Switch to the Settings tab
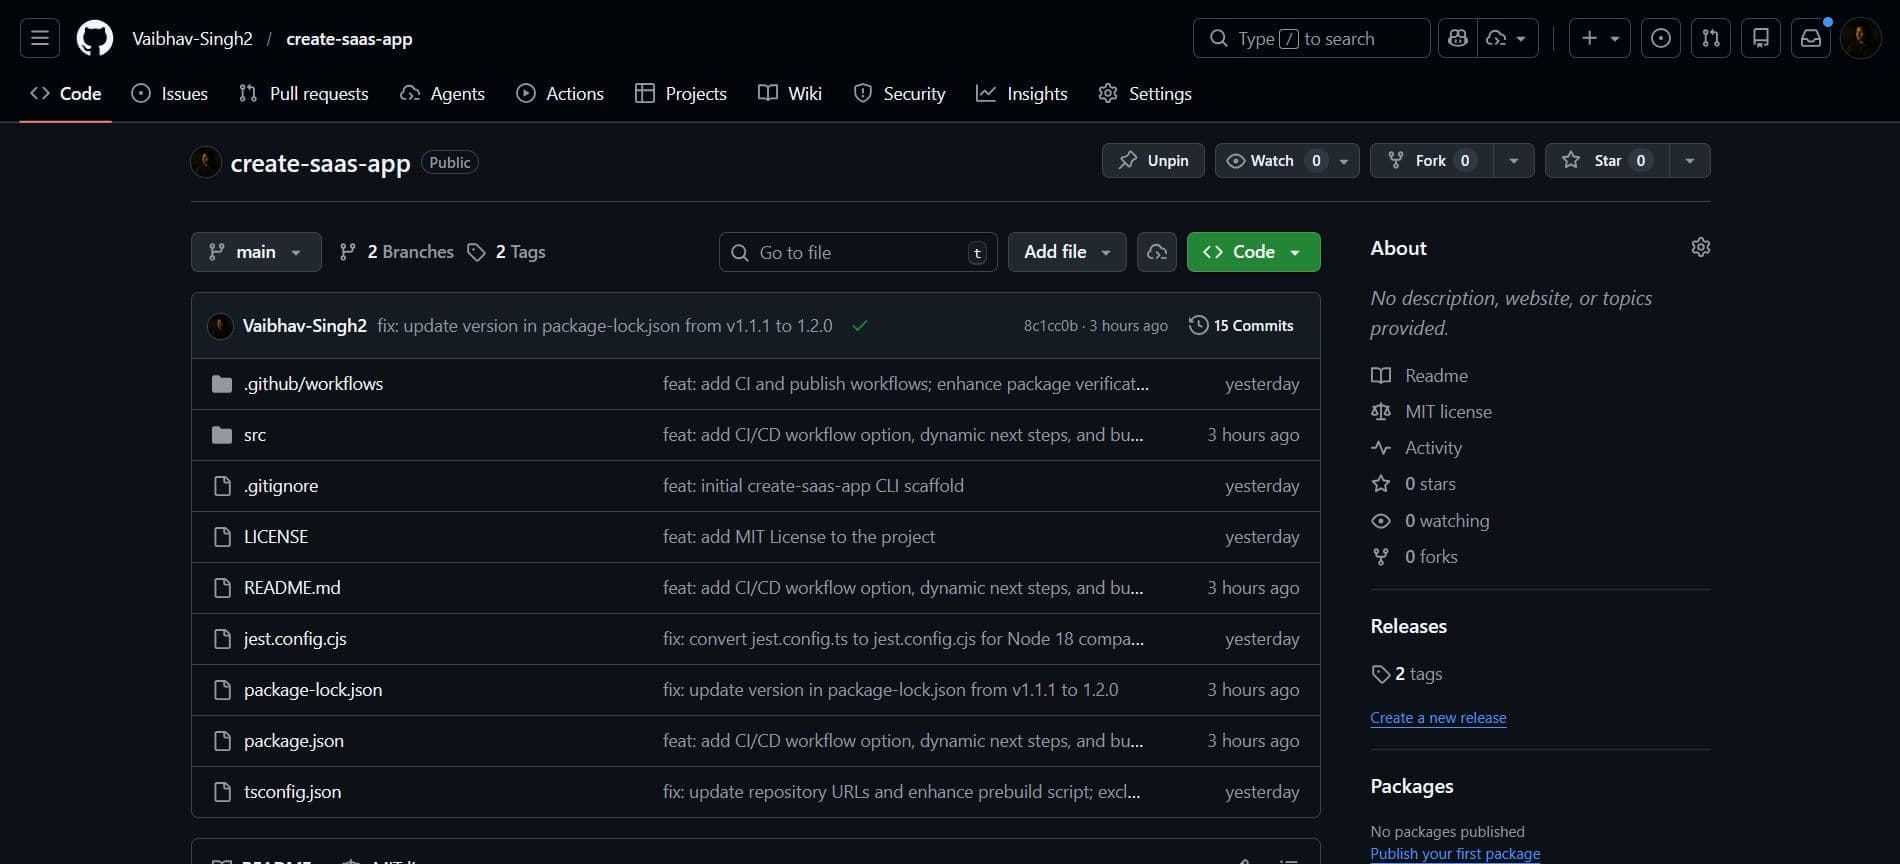The width and height of the screenshot is (1900, 864). click(x=1145, y=94)
